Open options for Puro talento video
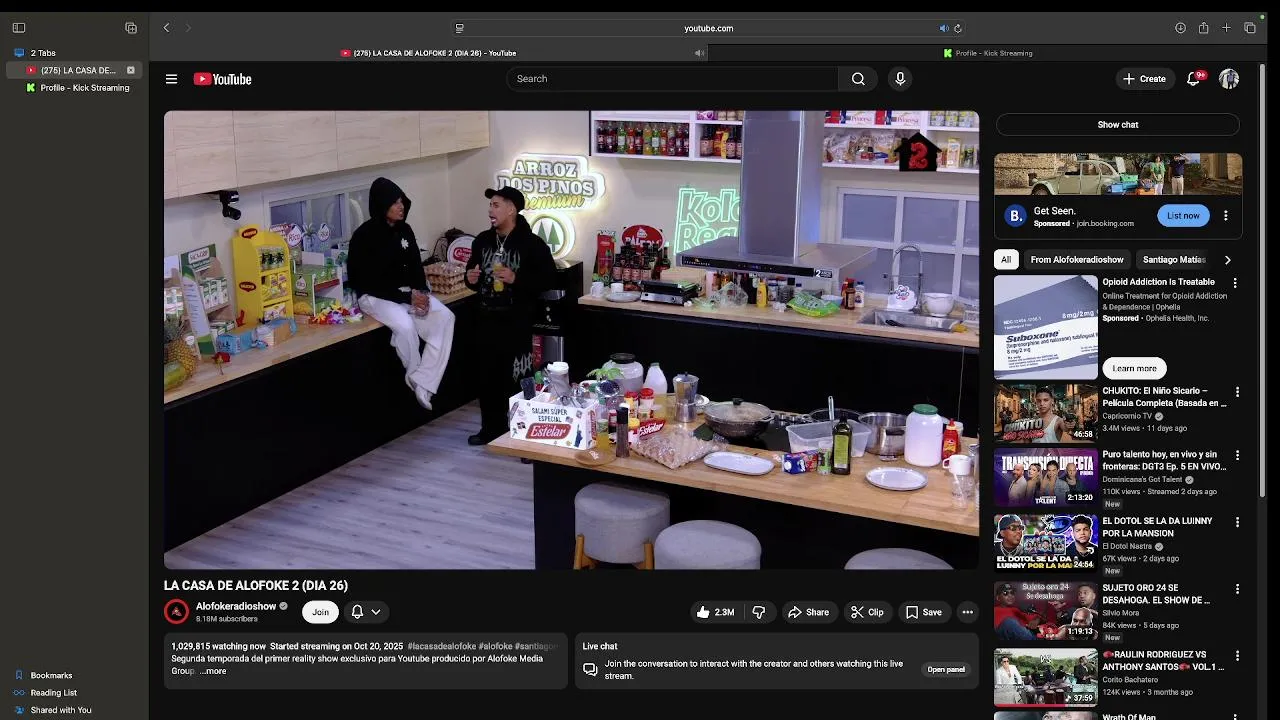This screenshot has width=1280, height=720. coord(1237,455)
